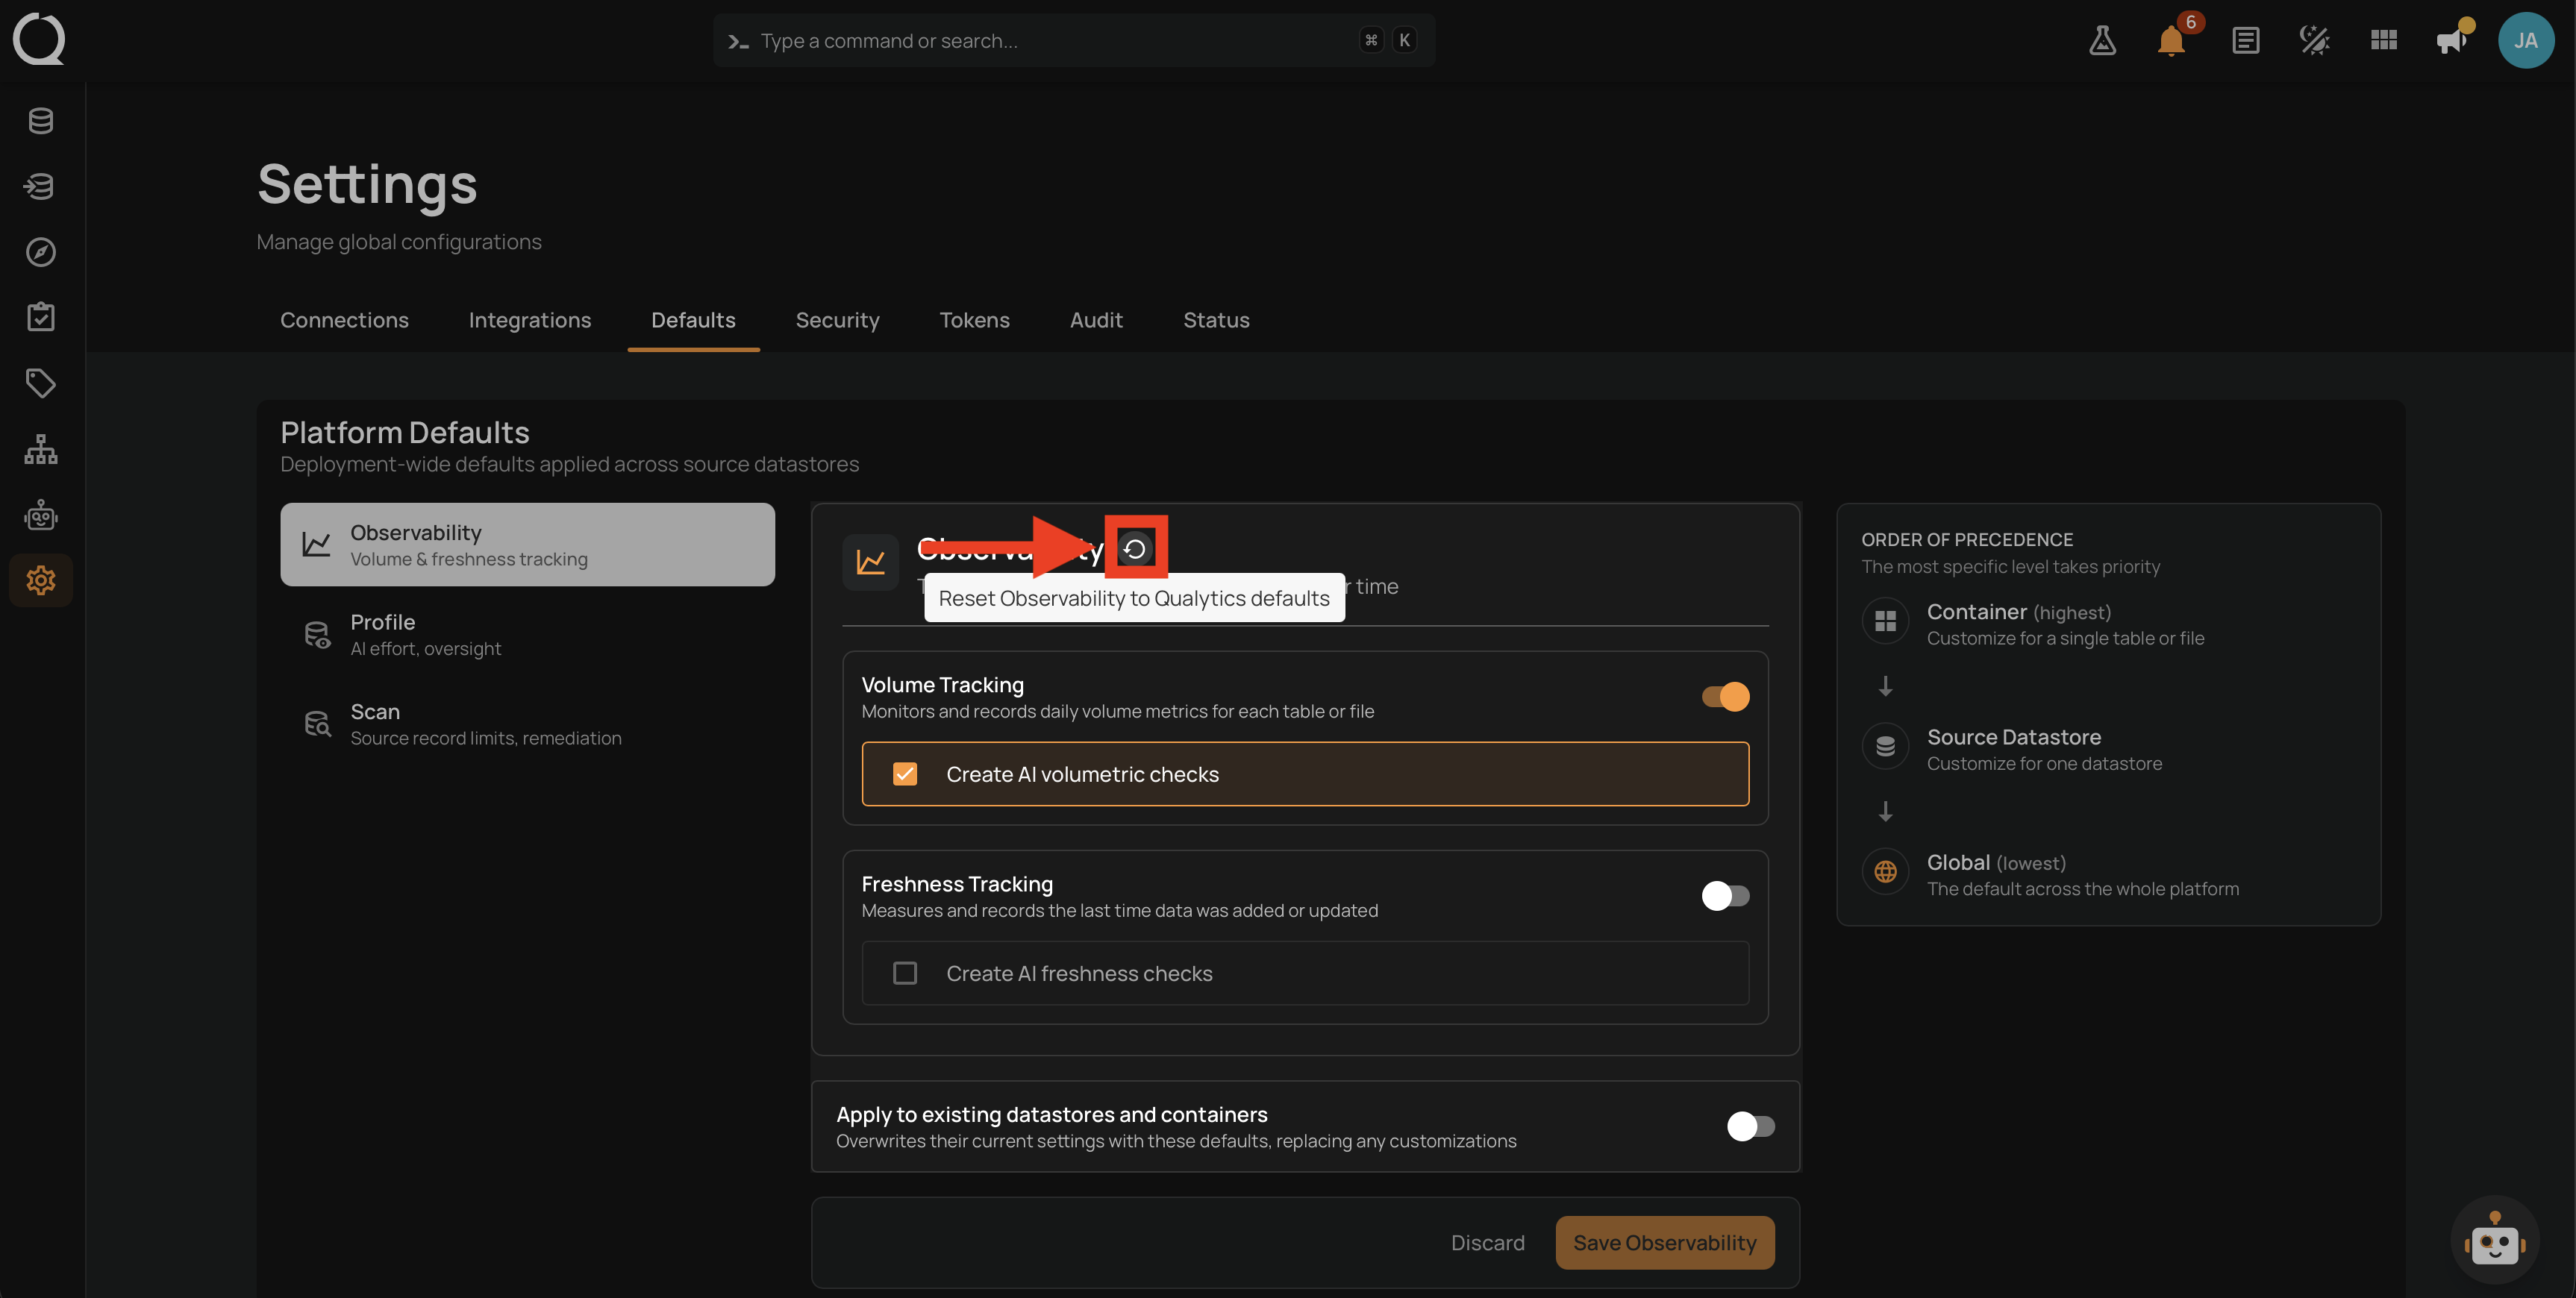Viewport: 2576px width, 1298px height.
Task: Open the notifications bell
Action: point(2171,41)
